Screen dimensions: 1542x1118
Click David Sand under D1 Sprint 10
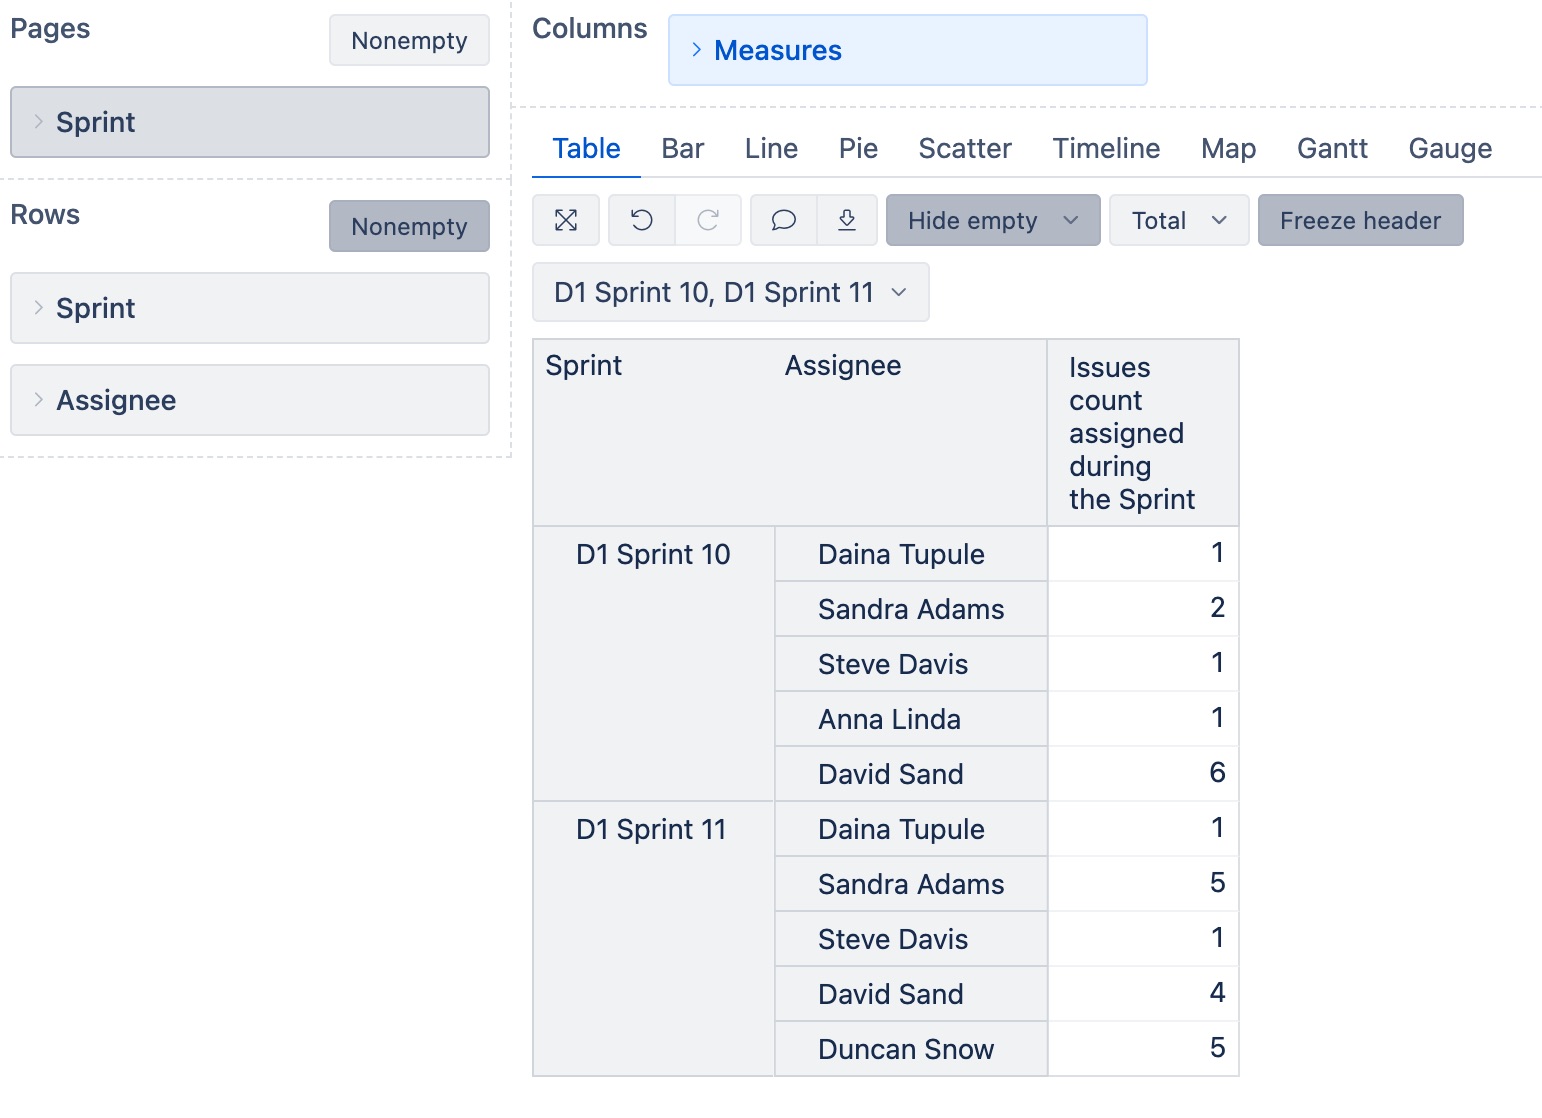(911, 774)
